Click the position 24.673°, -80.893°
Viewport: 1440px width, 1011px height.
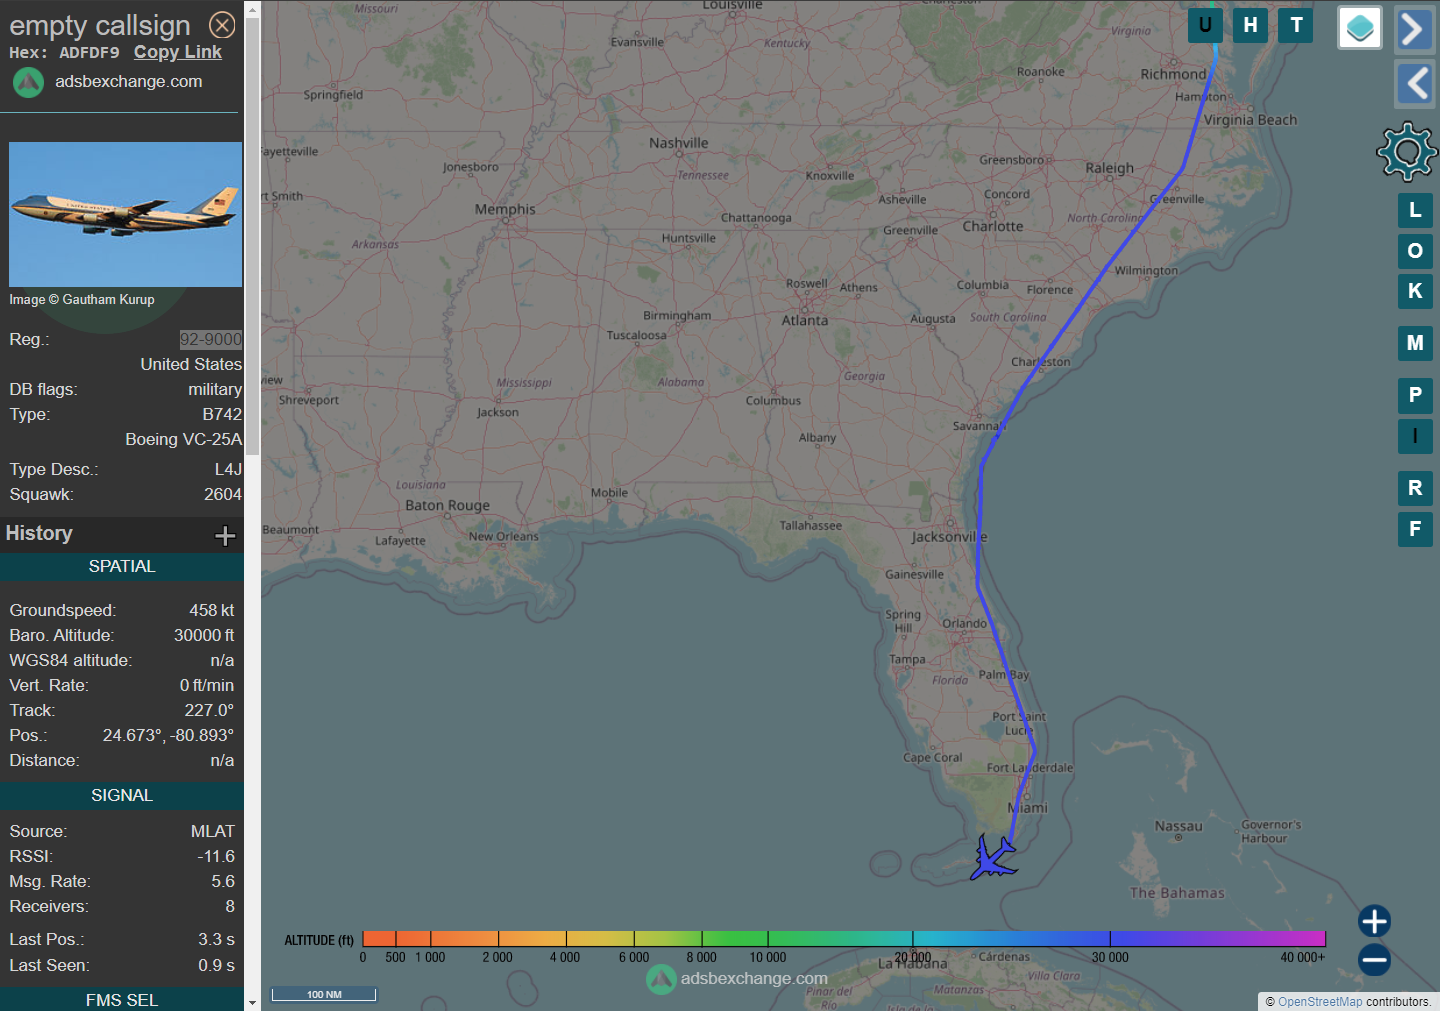click(168, 736)
